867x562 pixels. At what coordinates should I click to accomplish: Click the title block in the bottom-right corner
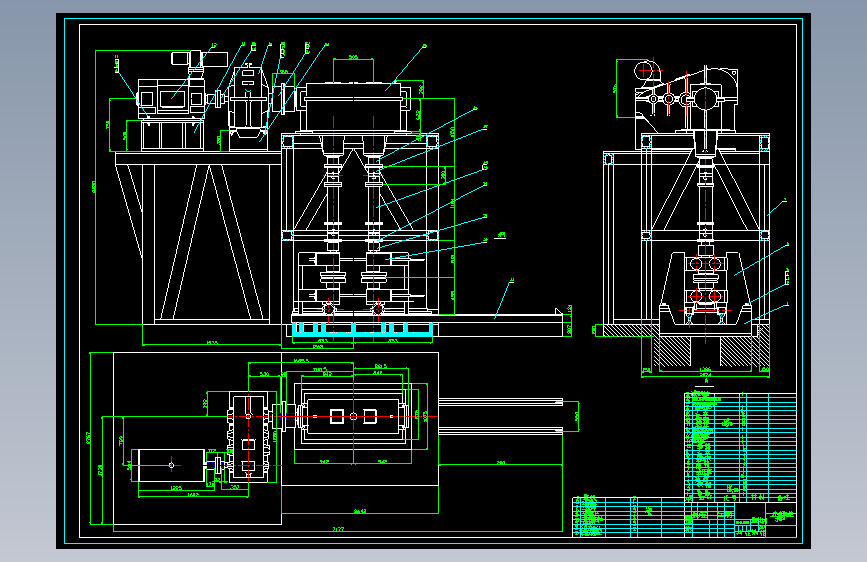740,519
